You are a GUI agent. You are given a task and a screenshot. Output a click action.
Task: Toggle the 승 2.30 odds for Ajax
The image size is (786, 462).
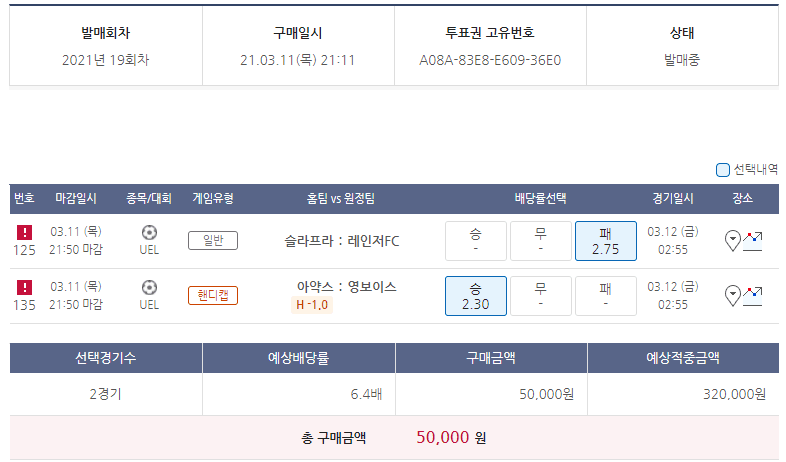[x=475, y=295]
